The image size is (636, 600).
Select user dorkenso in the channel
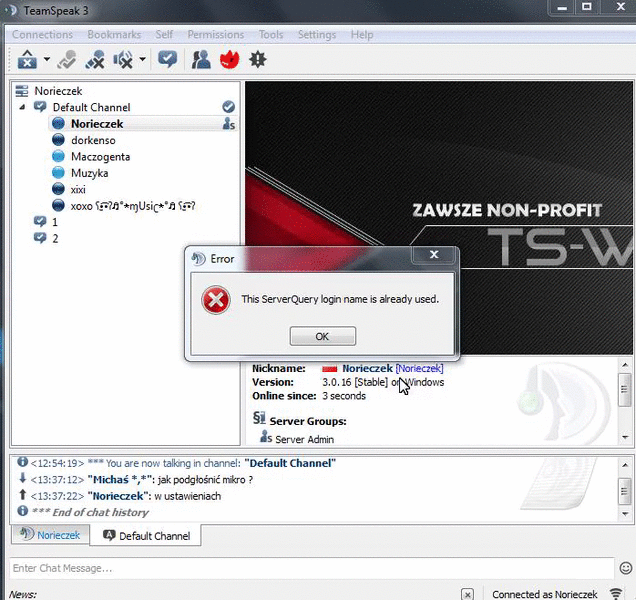coord(93,140)
